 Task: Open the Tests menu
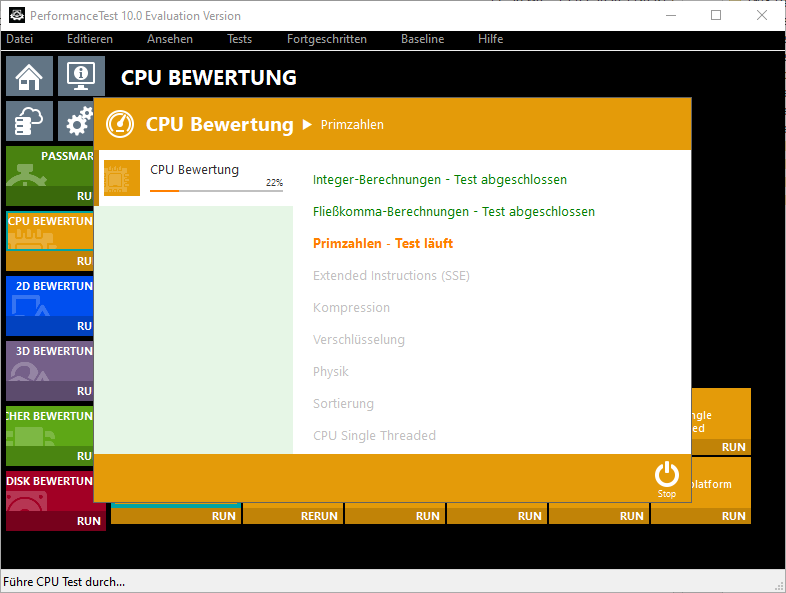239,39
